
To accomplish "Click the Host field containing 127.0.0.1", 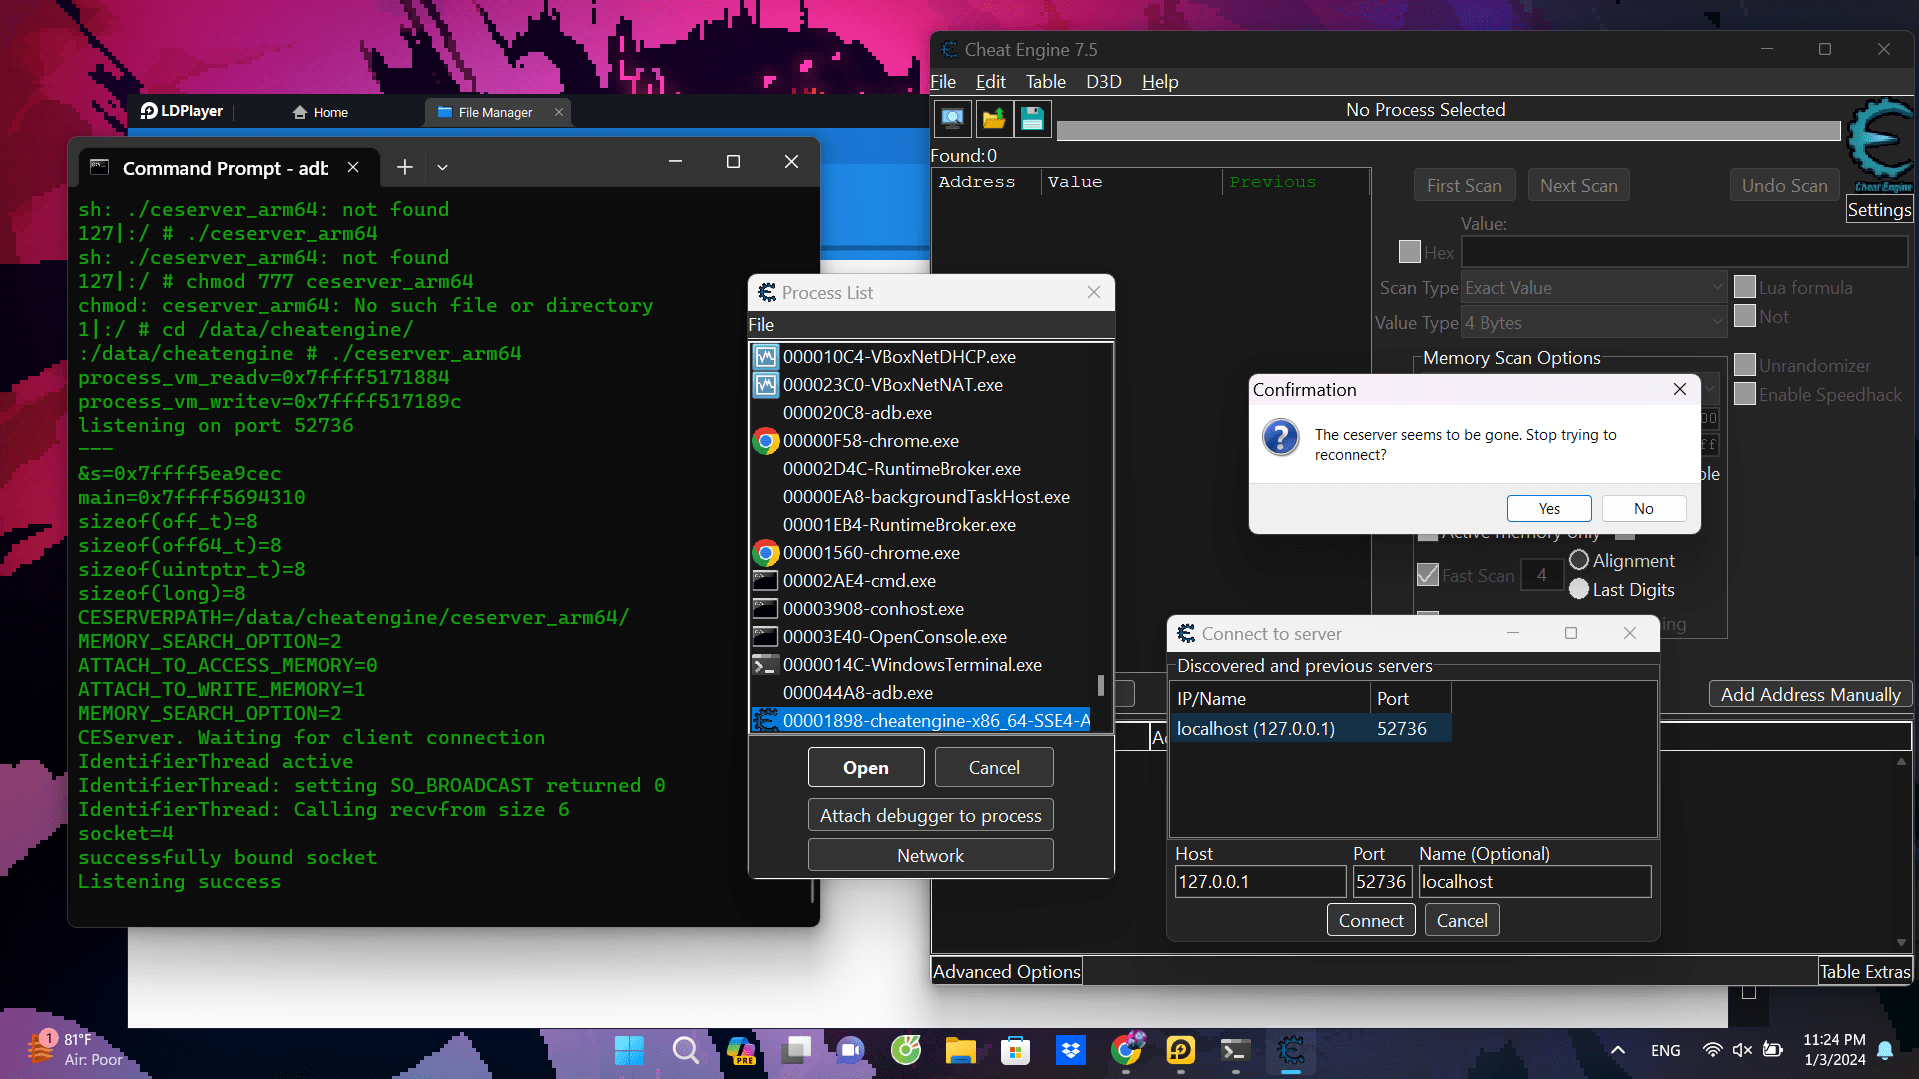I will point(1259,881).
